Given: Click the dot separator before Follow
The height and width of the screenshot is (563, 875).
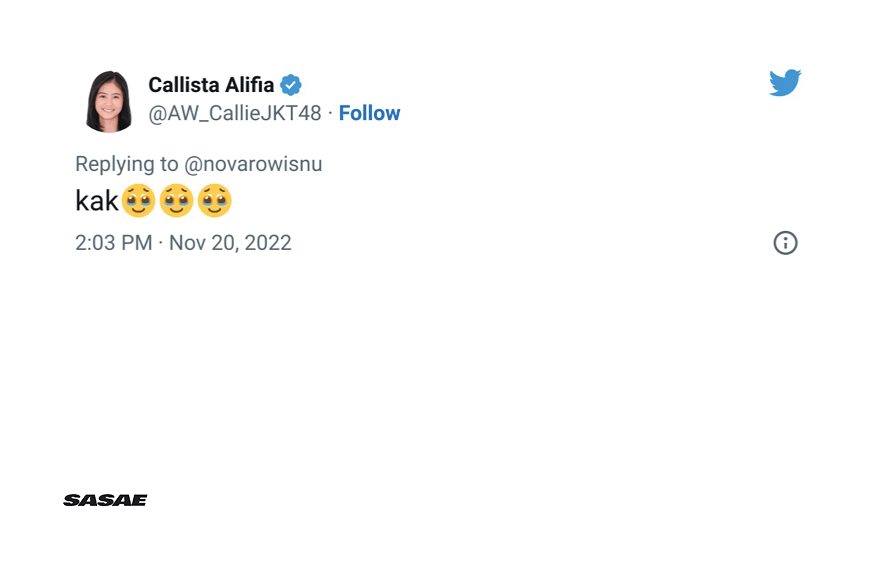Looking at the screenshot, I should point(330,113).
